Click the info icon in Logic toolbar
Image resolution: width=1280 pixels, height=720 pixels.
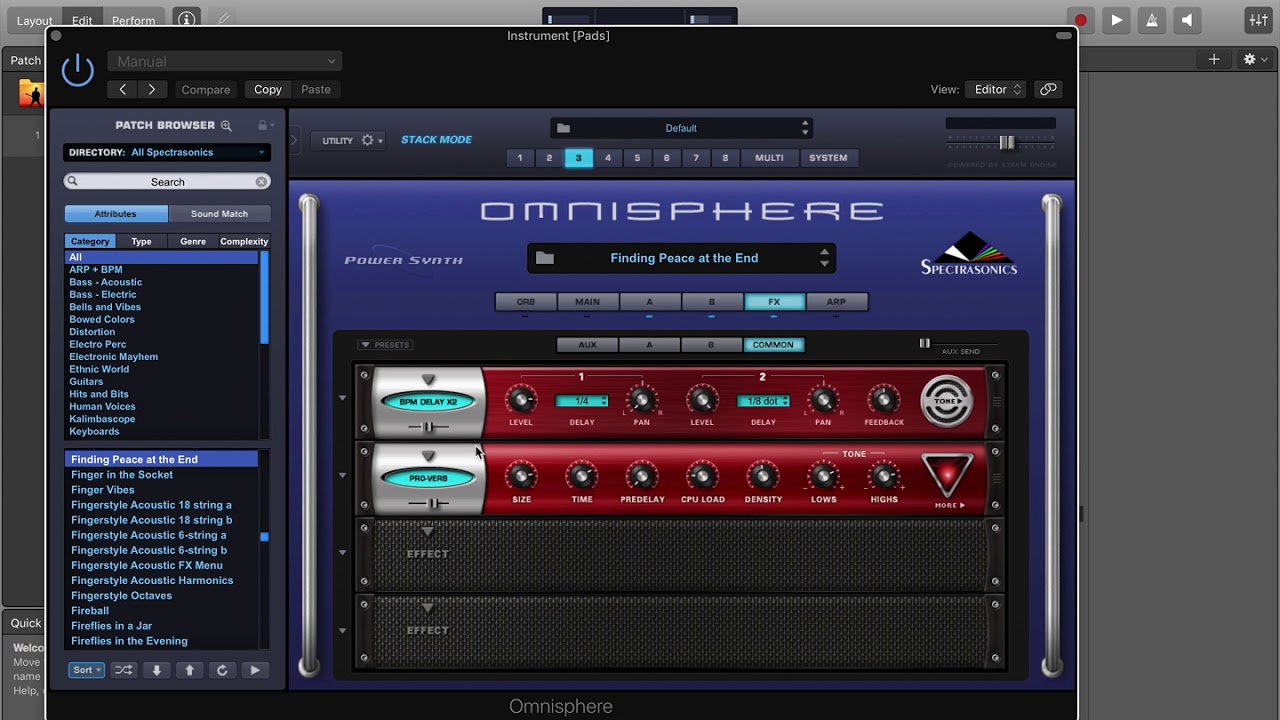185,20
